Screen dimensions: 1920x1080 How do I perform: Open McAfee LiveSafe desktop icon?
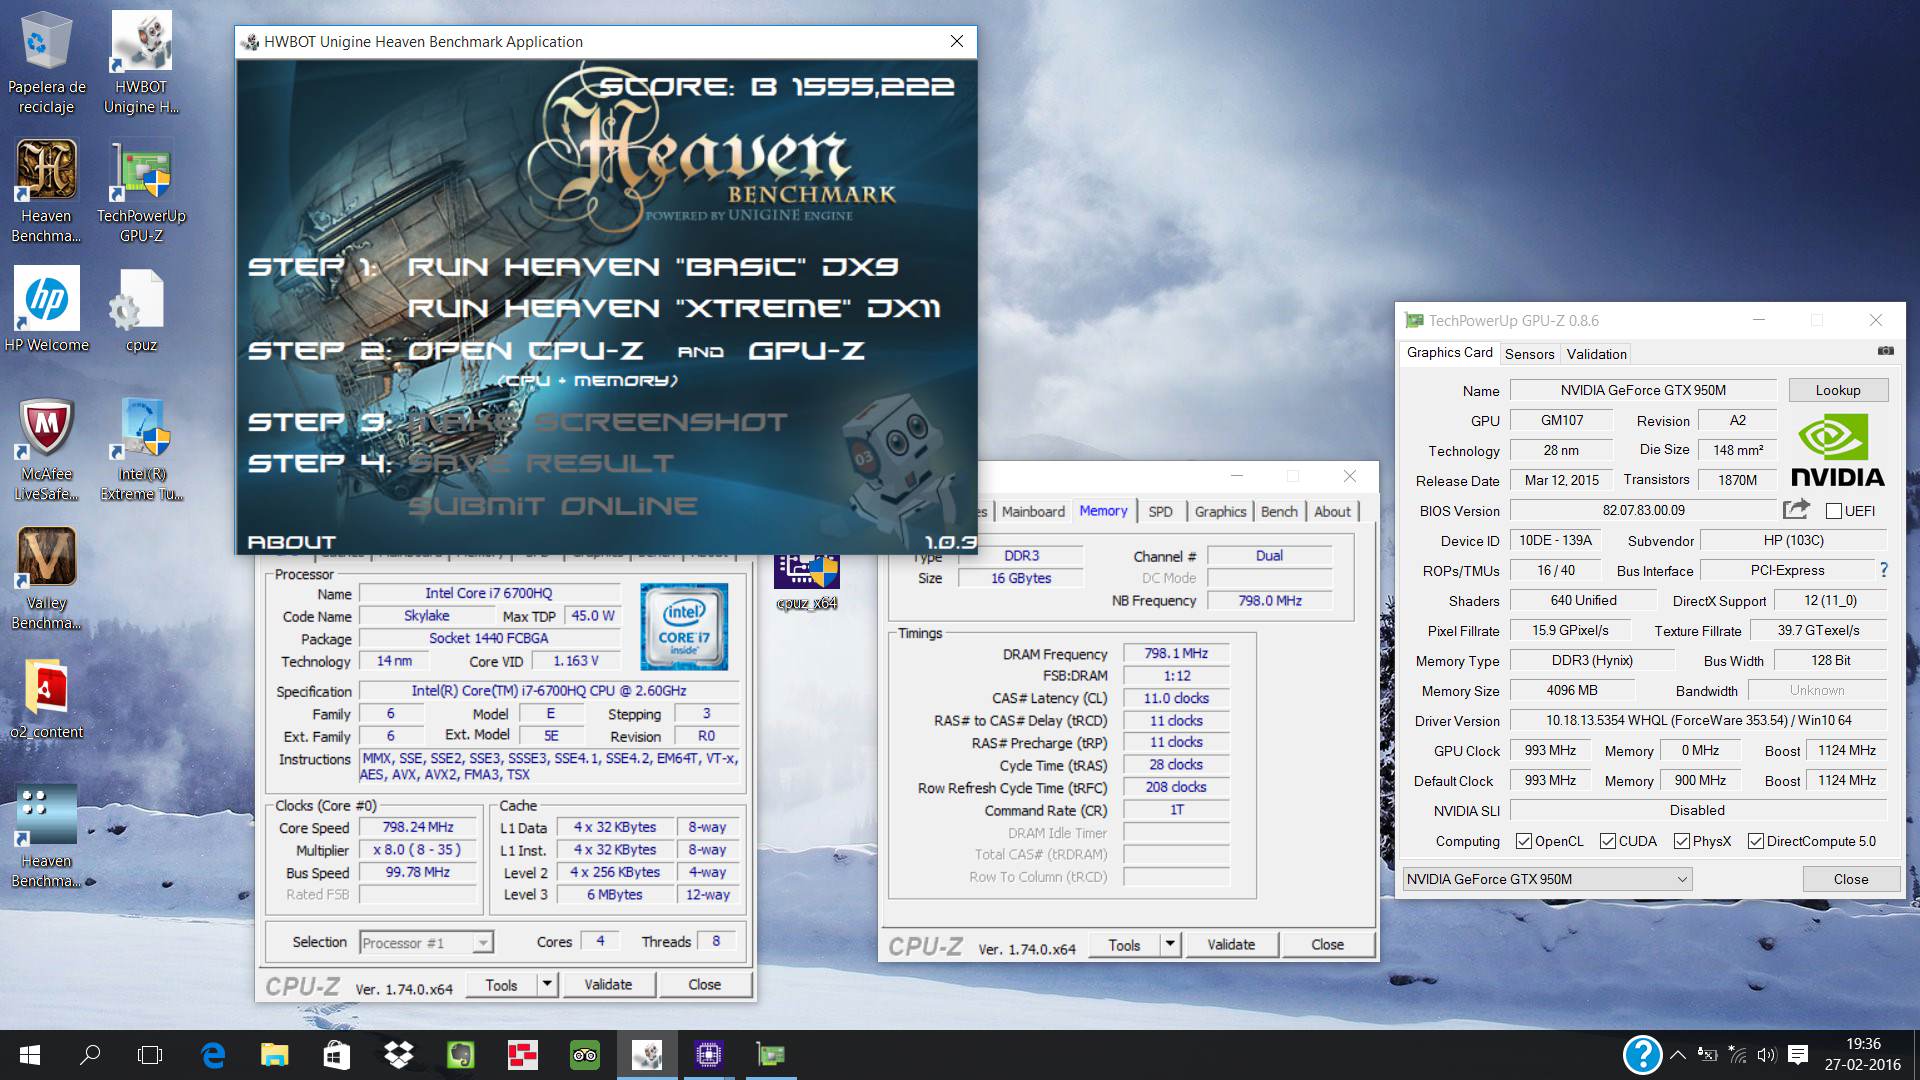[x=46, y=450]
